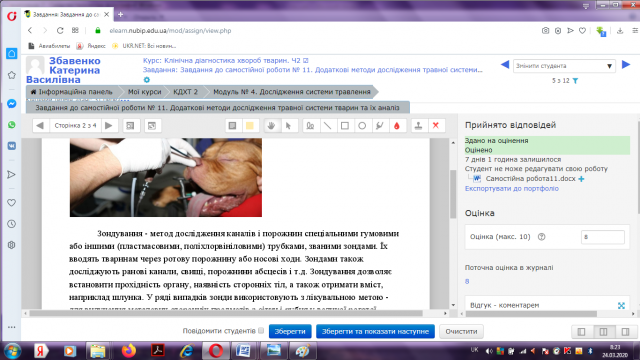Click 'Експортувати до портфоліо' link

click(511, 189)
